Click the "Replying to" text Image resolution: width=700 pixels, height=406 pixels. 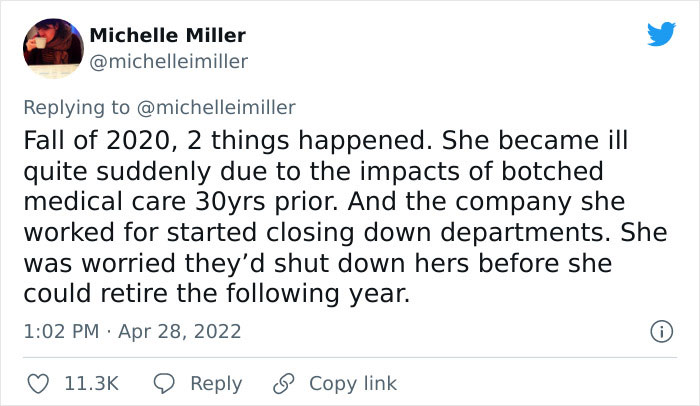click(76, 107)
